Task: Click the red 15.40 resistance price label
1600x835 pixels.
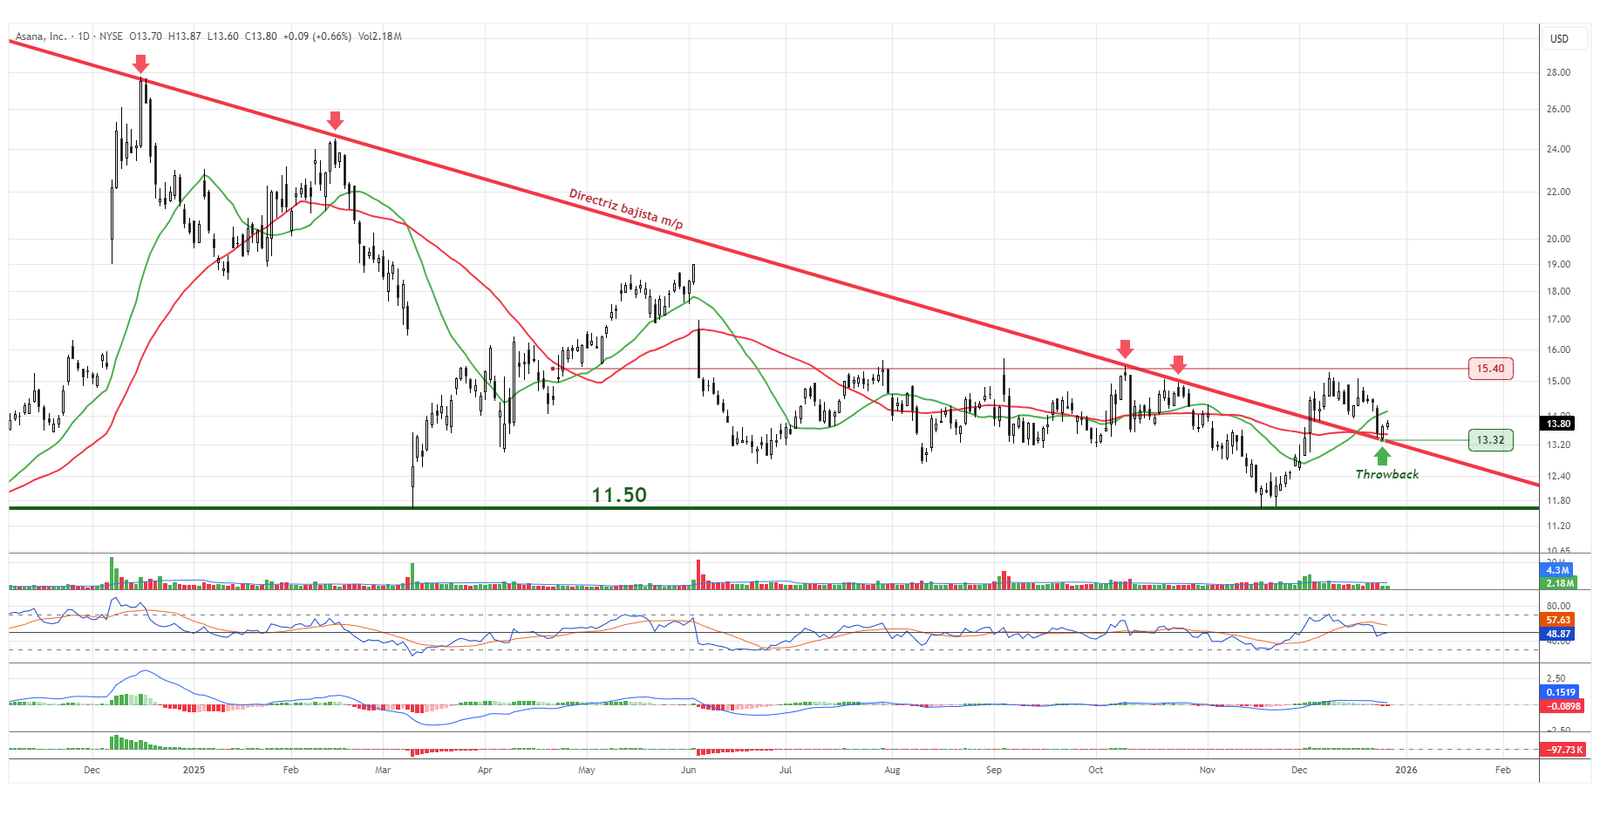Action: (x=1490, y=369)
